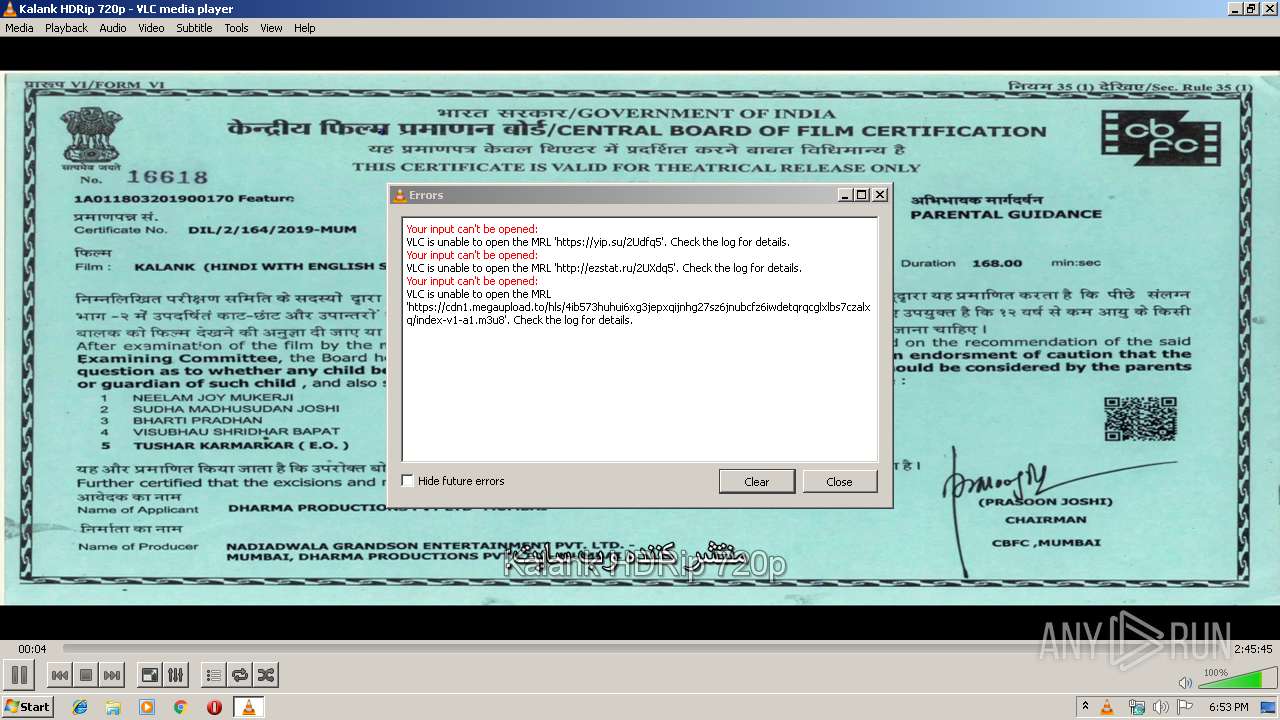This screenshot has width=1280, height=720.
Task: Show hidden system tray icons
Action: coord(1085,707)
